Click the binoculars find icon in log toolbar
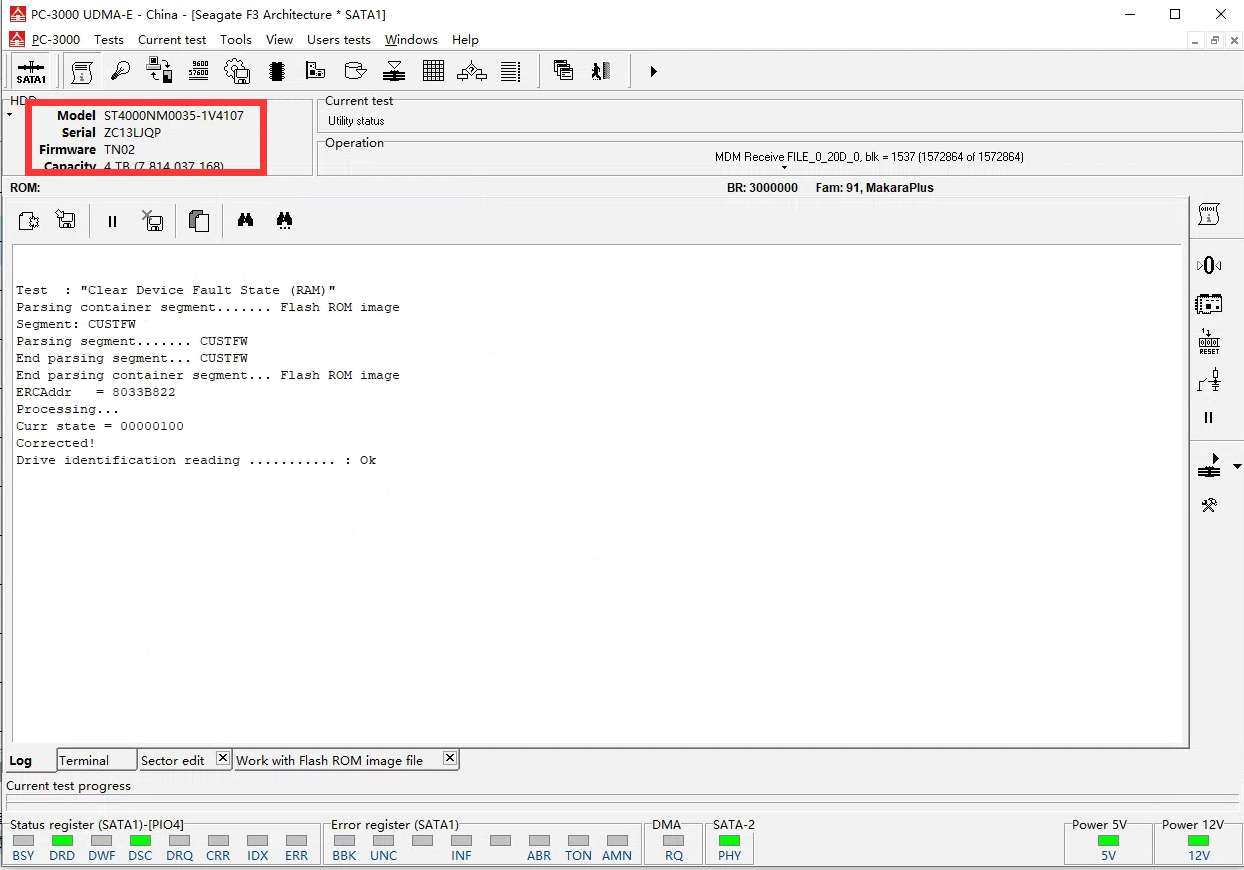1244x870 pixels. point(245,221)
